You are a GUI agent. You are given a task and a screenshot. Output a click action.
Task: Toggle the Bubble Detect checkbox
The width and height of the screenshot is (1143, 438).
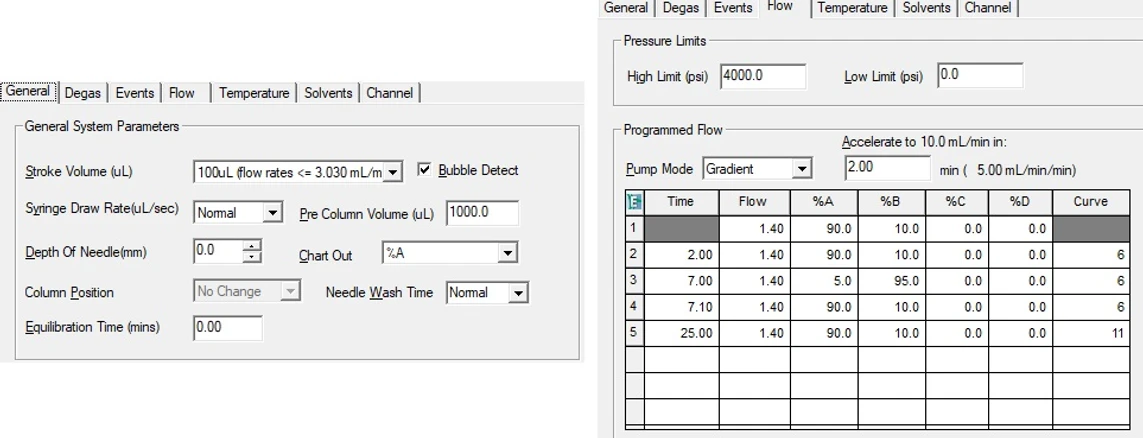click(424, 170)
